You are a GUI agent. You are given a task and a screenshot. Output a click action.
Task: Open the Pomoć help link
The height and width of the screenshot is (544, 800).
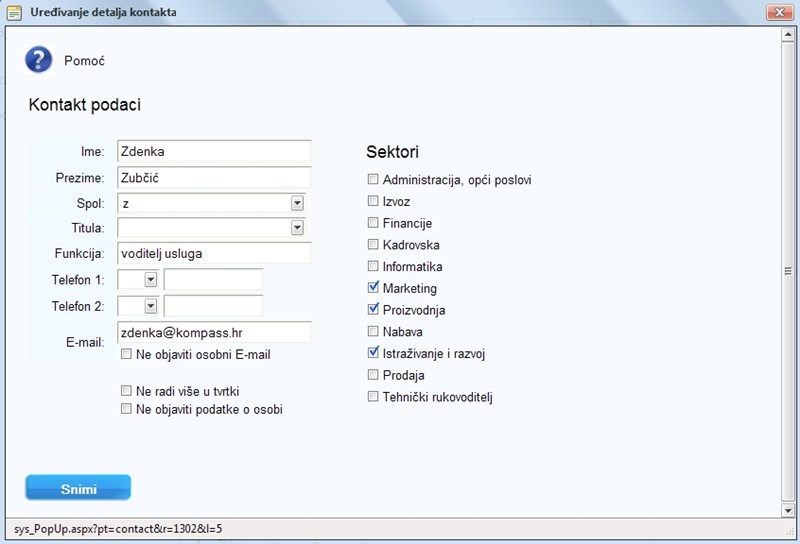[85, 61]
